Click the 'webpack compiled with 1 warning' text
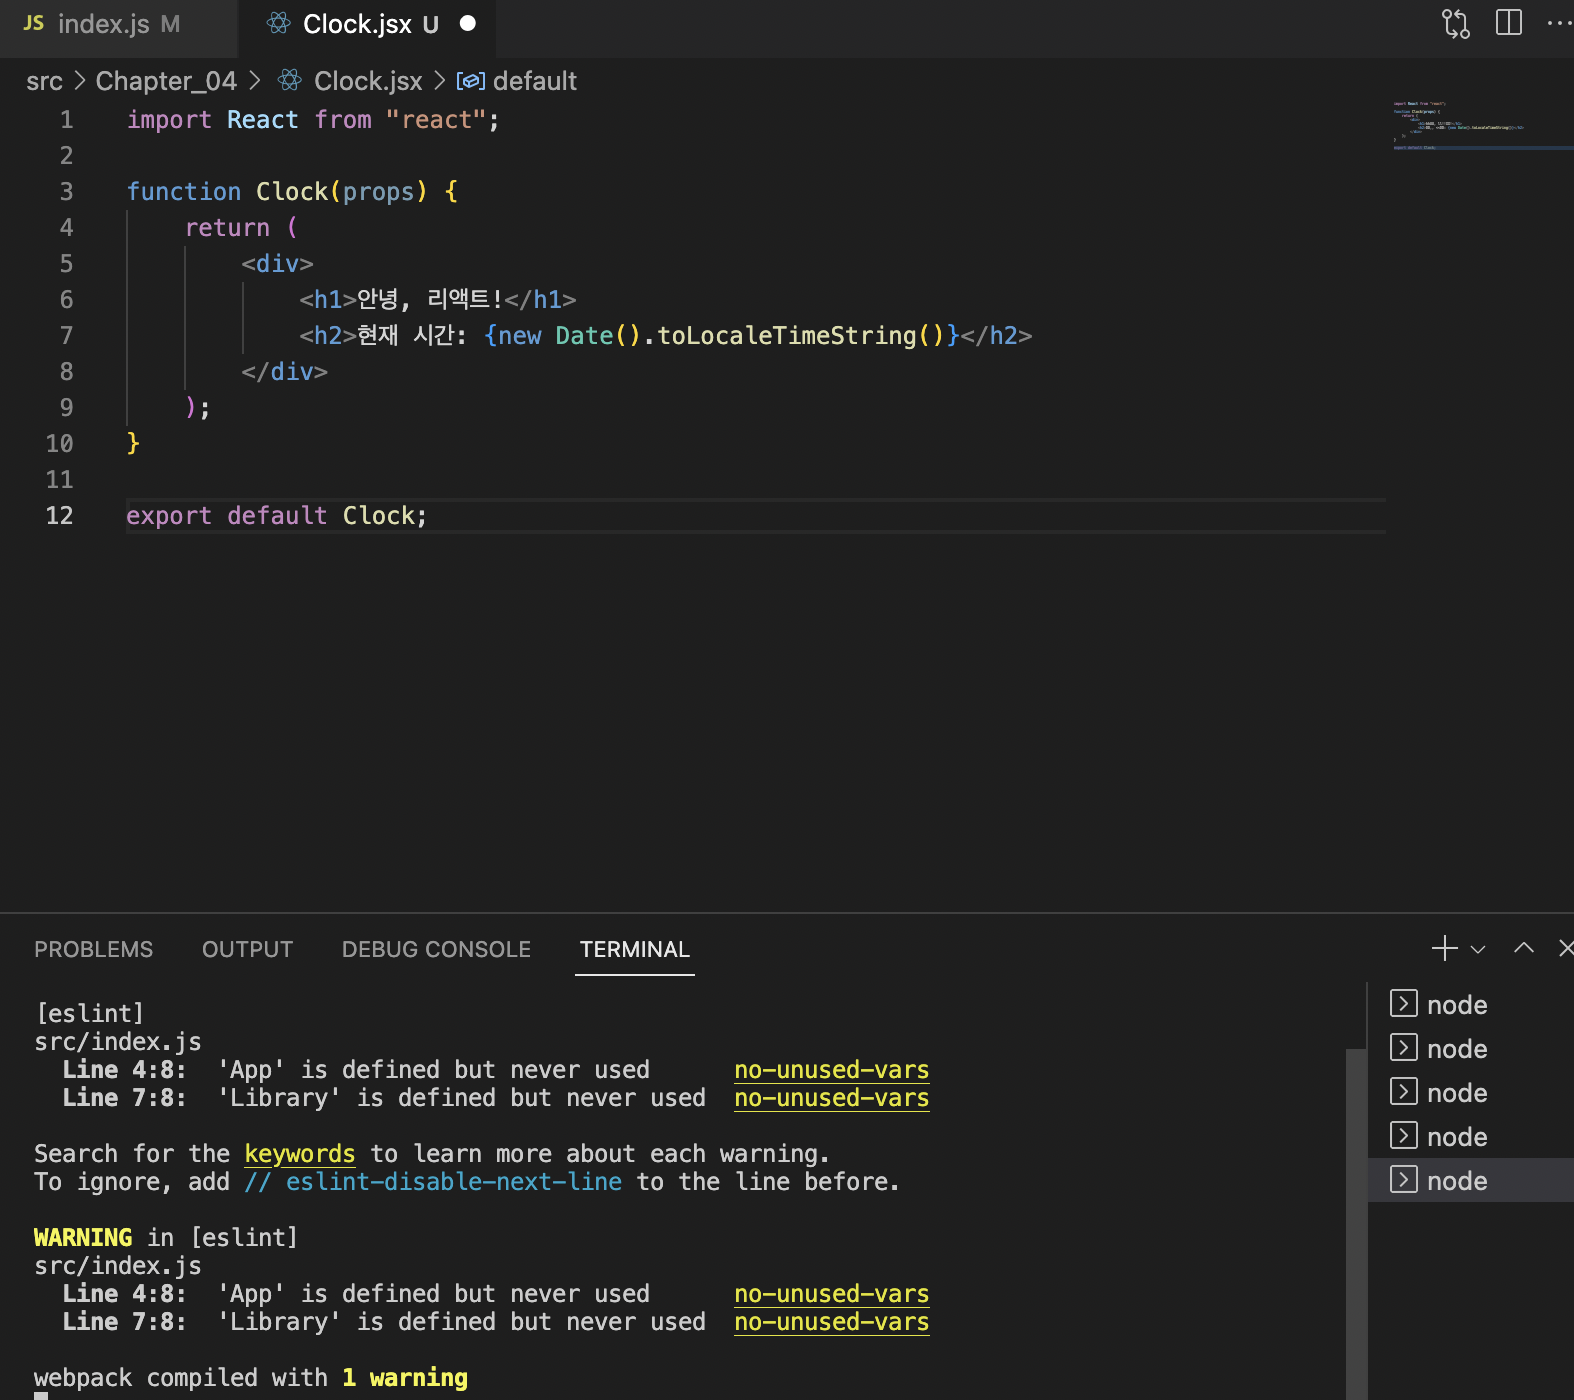Image resolution: width=1574 pixels, height=1400 pixels. click(x=251, y=1378)
